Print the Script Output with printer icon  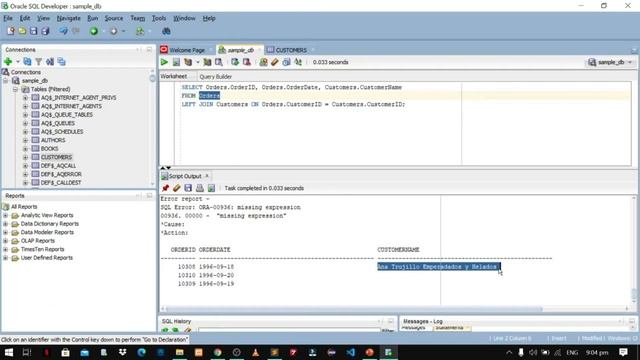[x=200, y=188]
